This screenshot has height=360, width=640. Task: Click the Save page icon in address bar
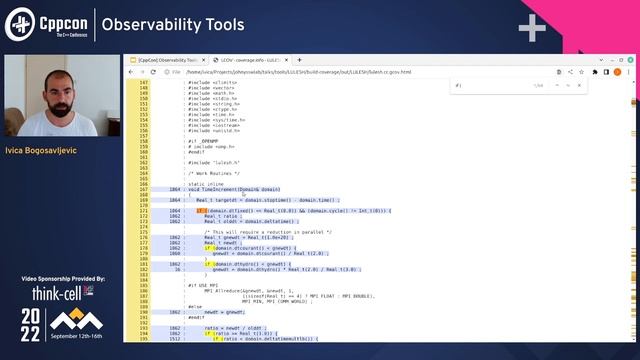point(559,72)
